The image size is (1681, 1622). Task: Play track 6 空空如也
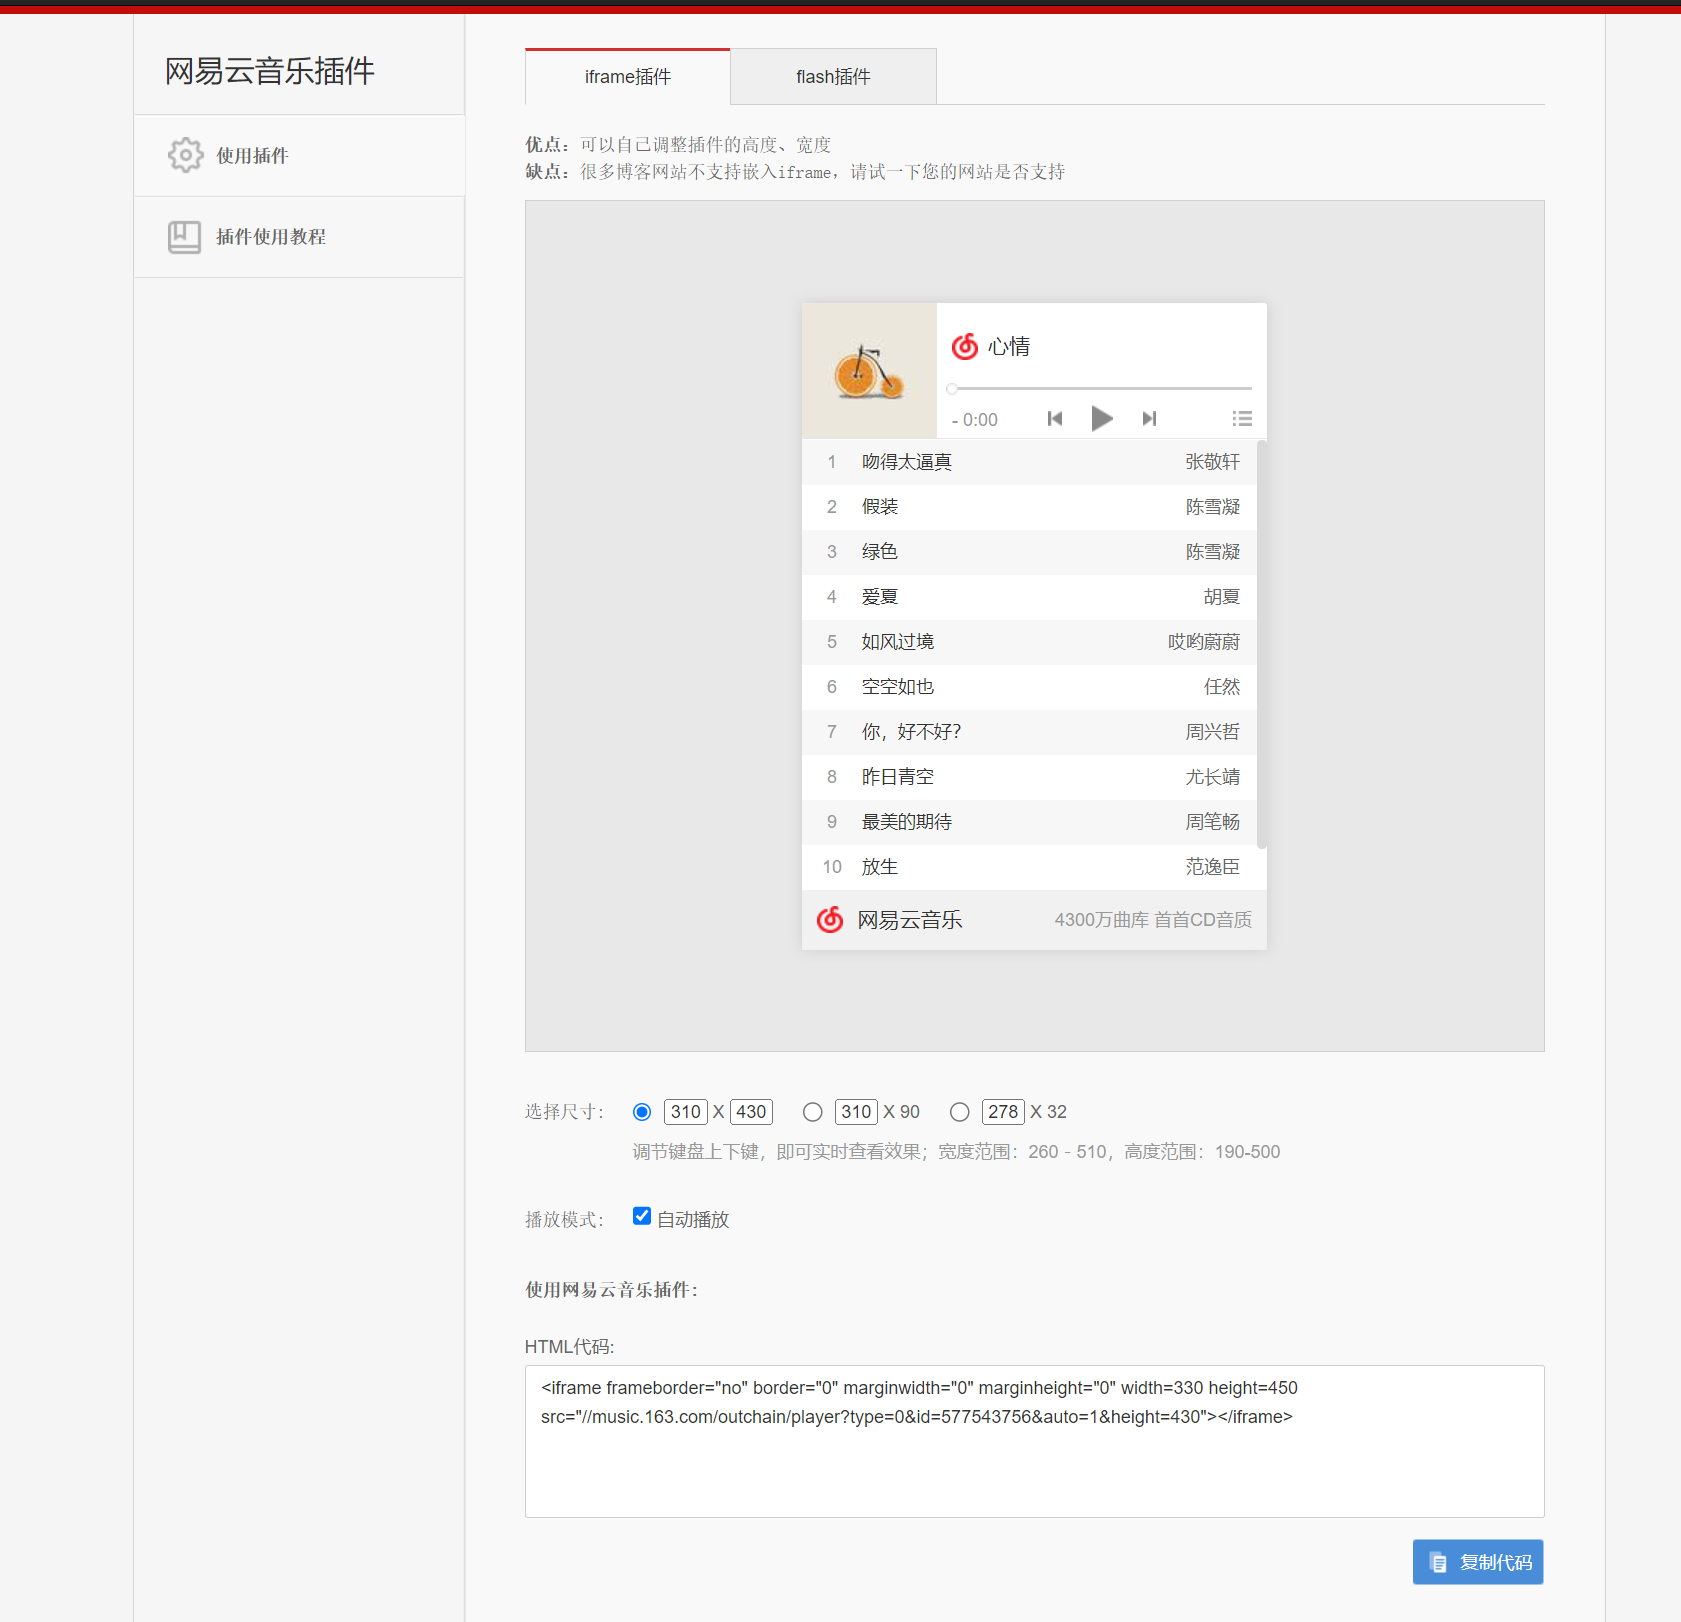point(1029,687)
